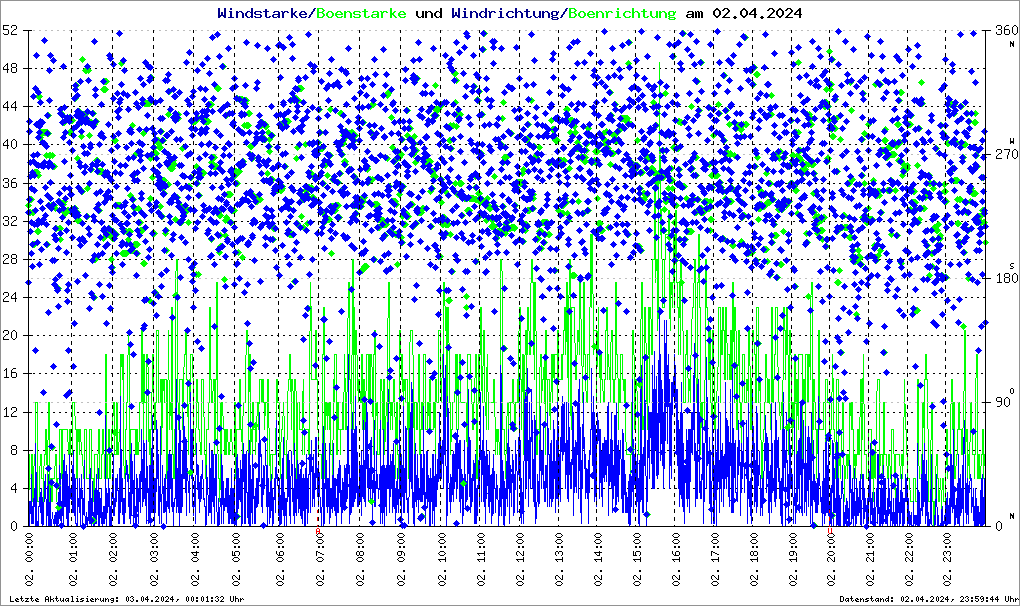Screen dimensions: 1020x606
Task: Click time label '02. 03:00'
Action: tap(154, 559)
